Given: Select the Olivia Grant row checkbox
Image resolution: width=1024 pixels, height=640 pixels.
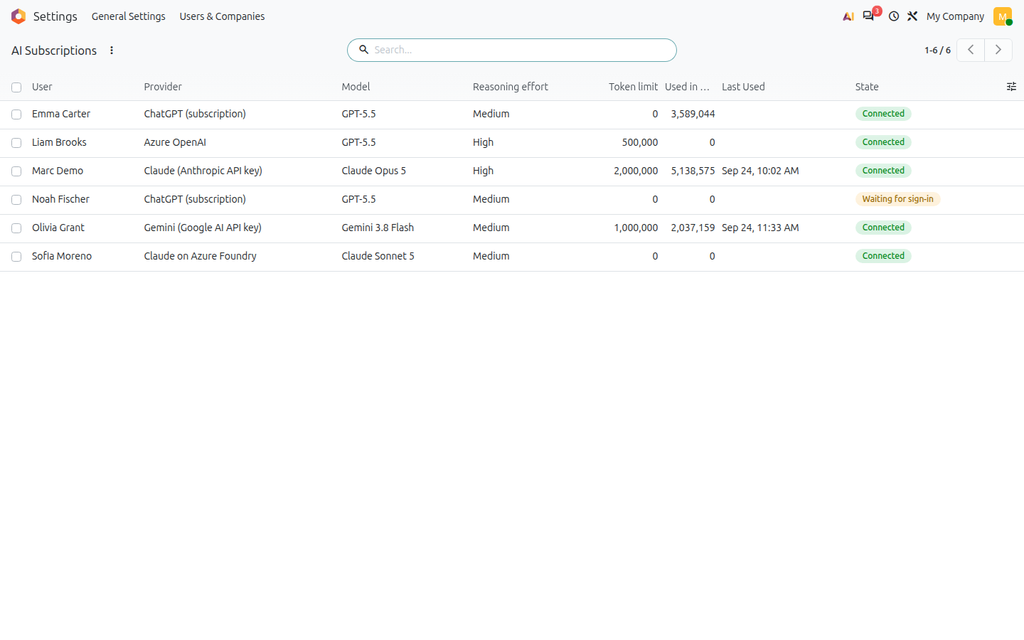Looking at the screenshot, I should (x=16, y=229).
